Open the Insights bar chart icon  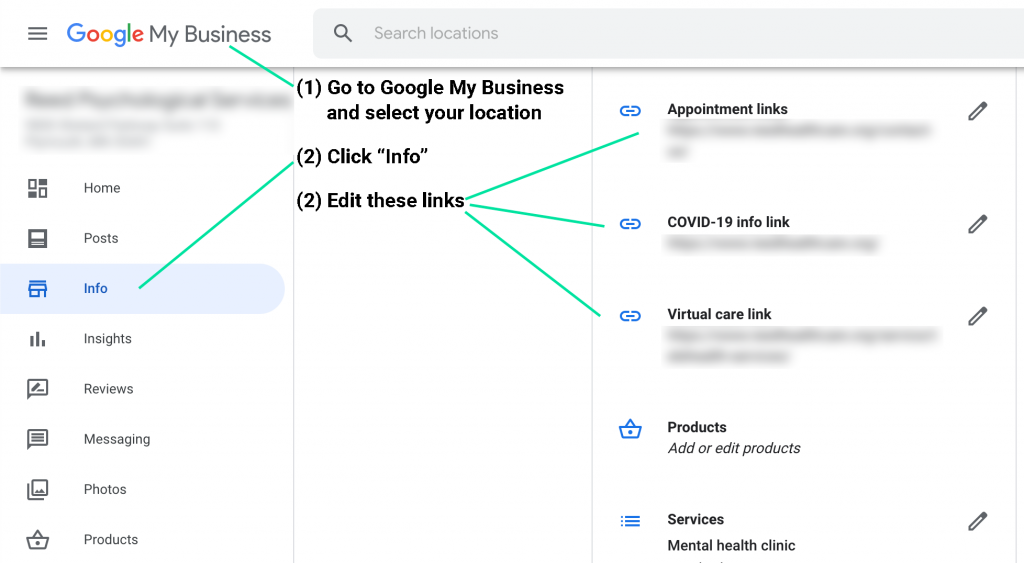tap(38, 339)
